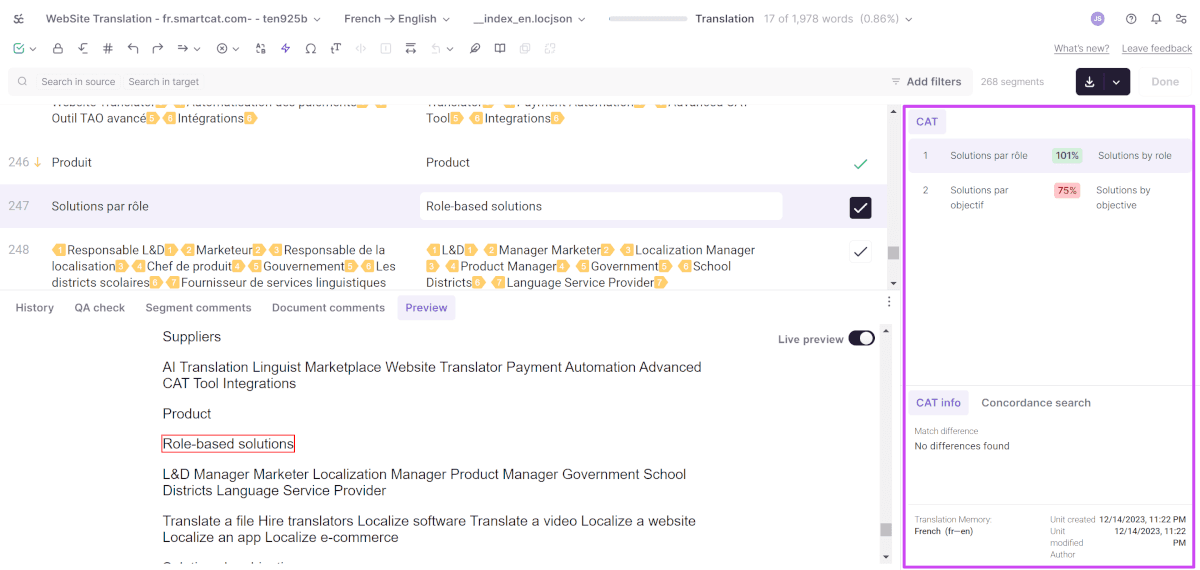Click the hash (#) toolbar icon
This screenshot has width=1200, height=570.
pyautogui.click(x=108, y=48)
